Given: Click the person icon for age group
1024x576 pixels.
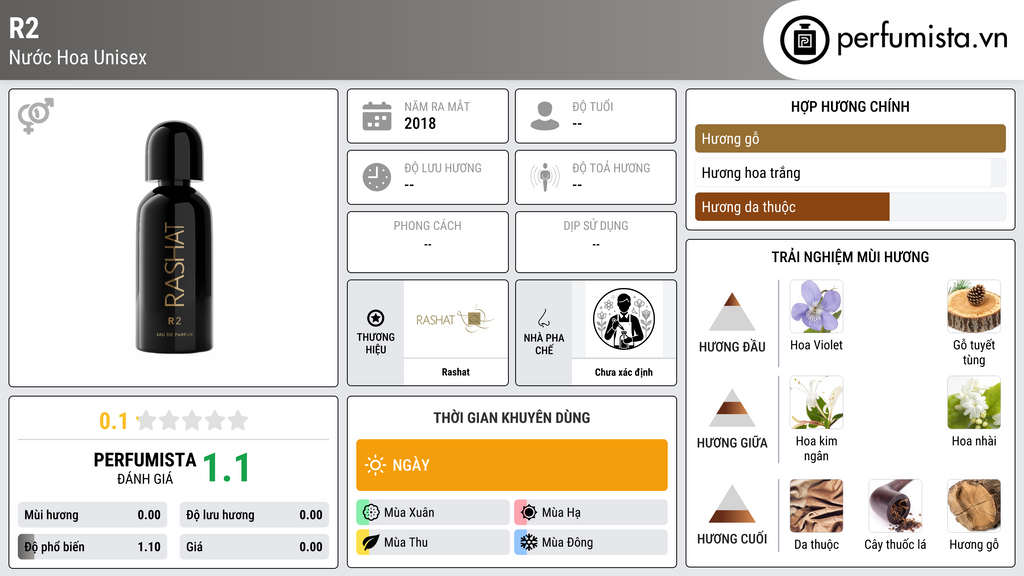Looking at the screenshot, I should (x=545, y=116).
